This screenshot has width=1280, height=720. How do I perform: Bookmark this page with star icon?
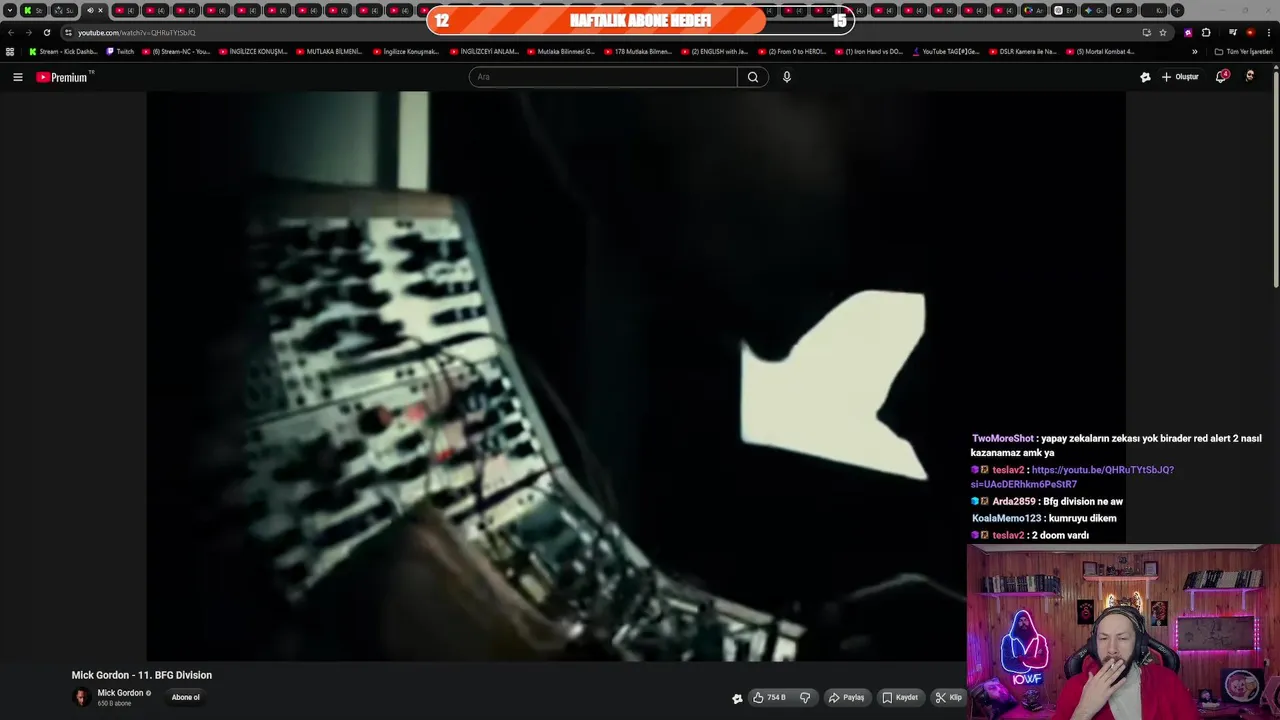click(x=1163, y=32)
